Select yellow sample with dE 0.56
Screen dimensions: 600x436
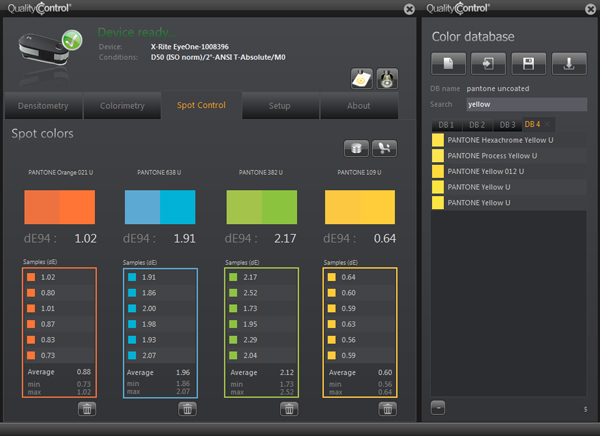coord(360,340)
